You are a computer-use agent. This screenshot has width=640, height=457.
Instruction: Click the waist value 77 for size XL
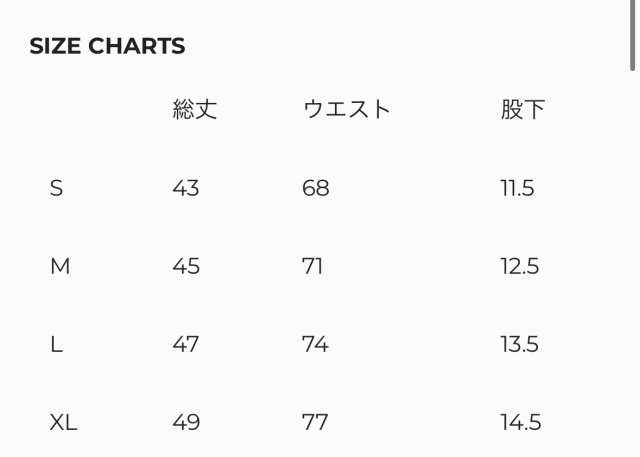[315, 422]
